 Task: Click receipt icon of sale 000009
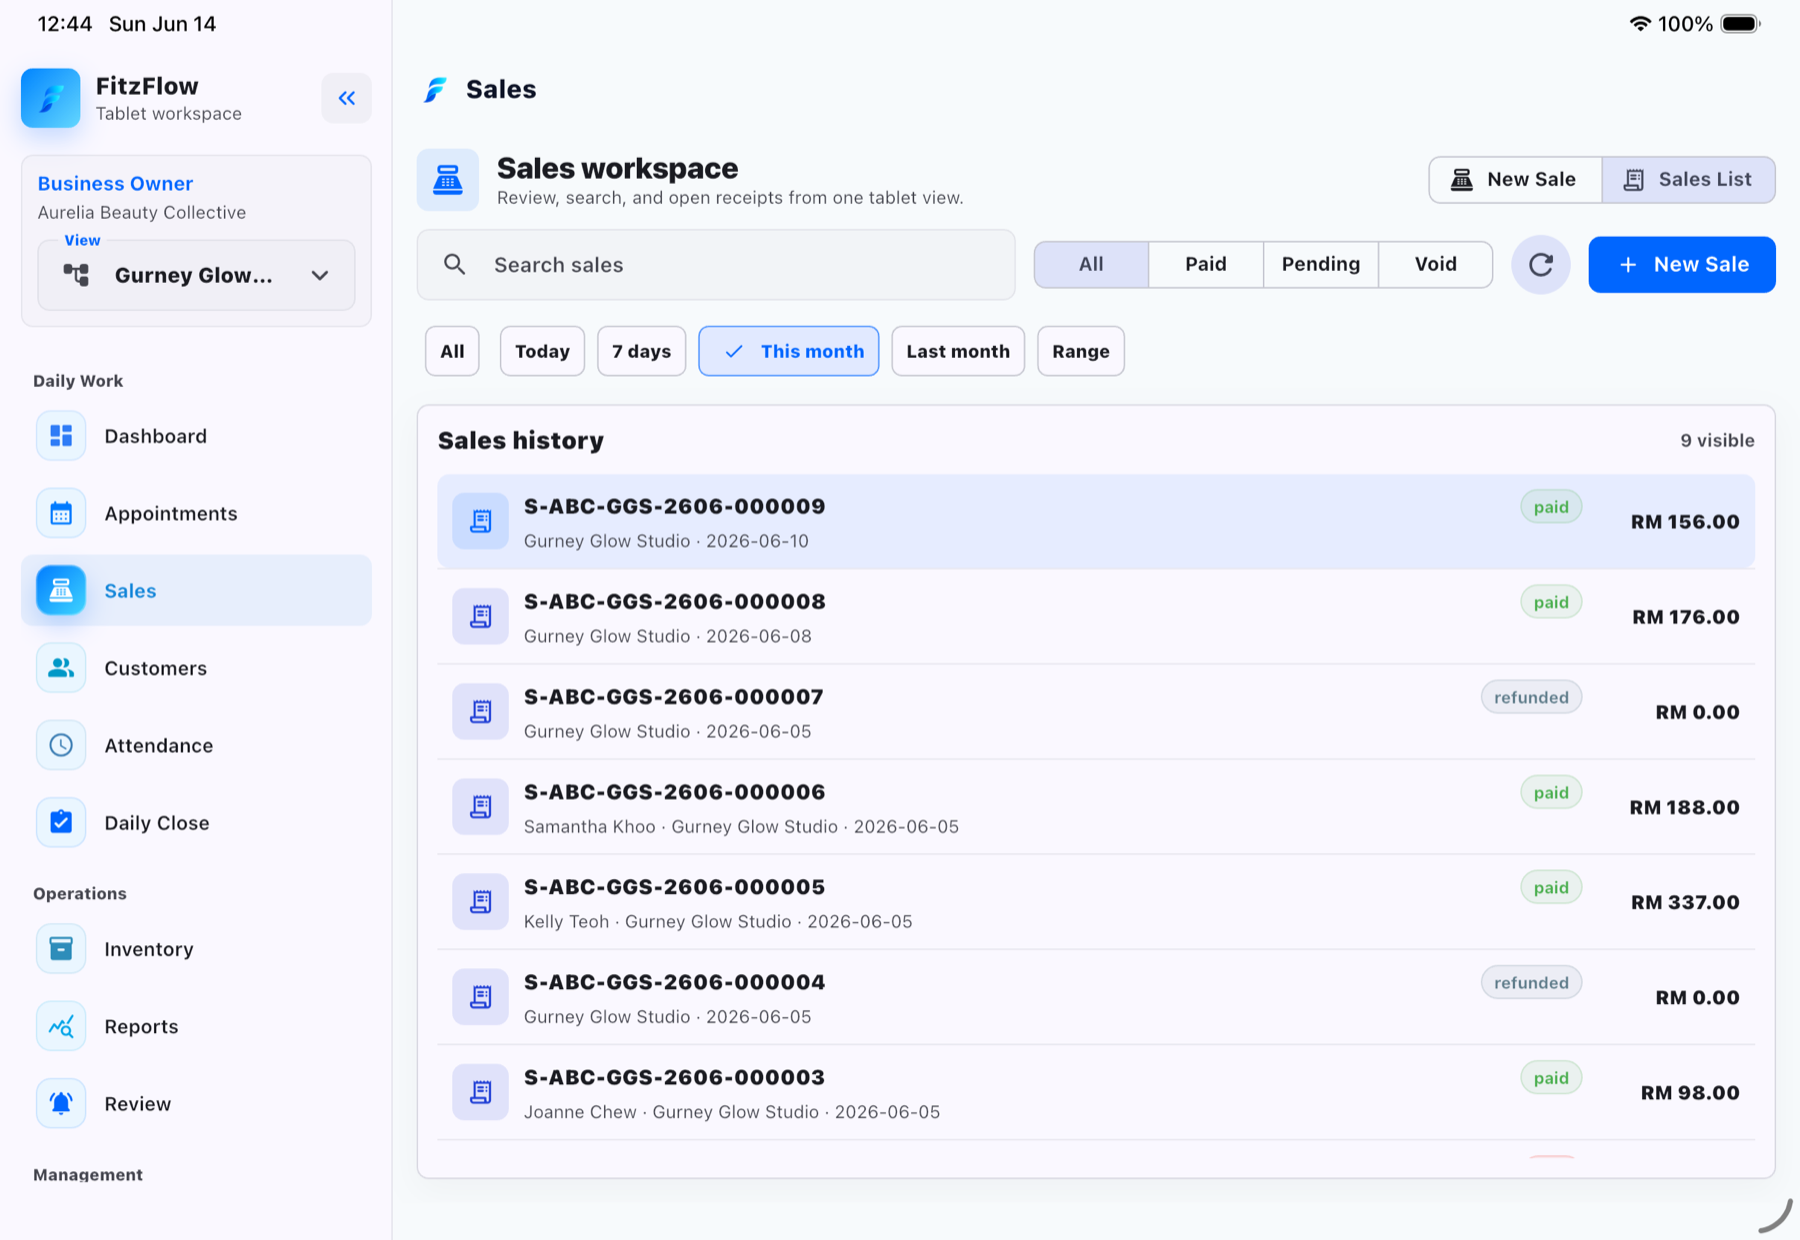point(481,521)
